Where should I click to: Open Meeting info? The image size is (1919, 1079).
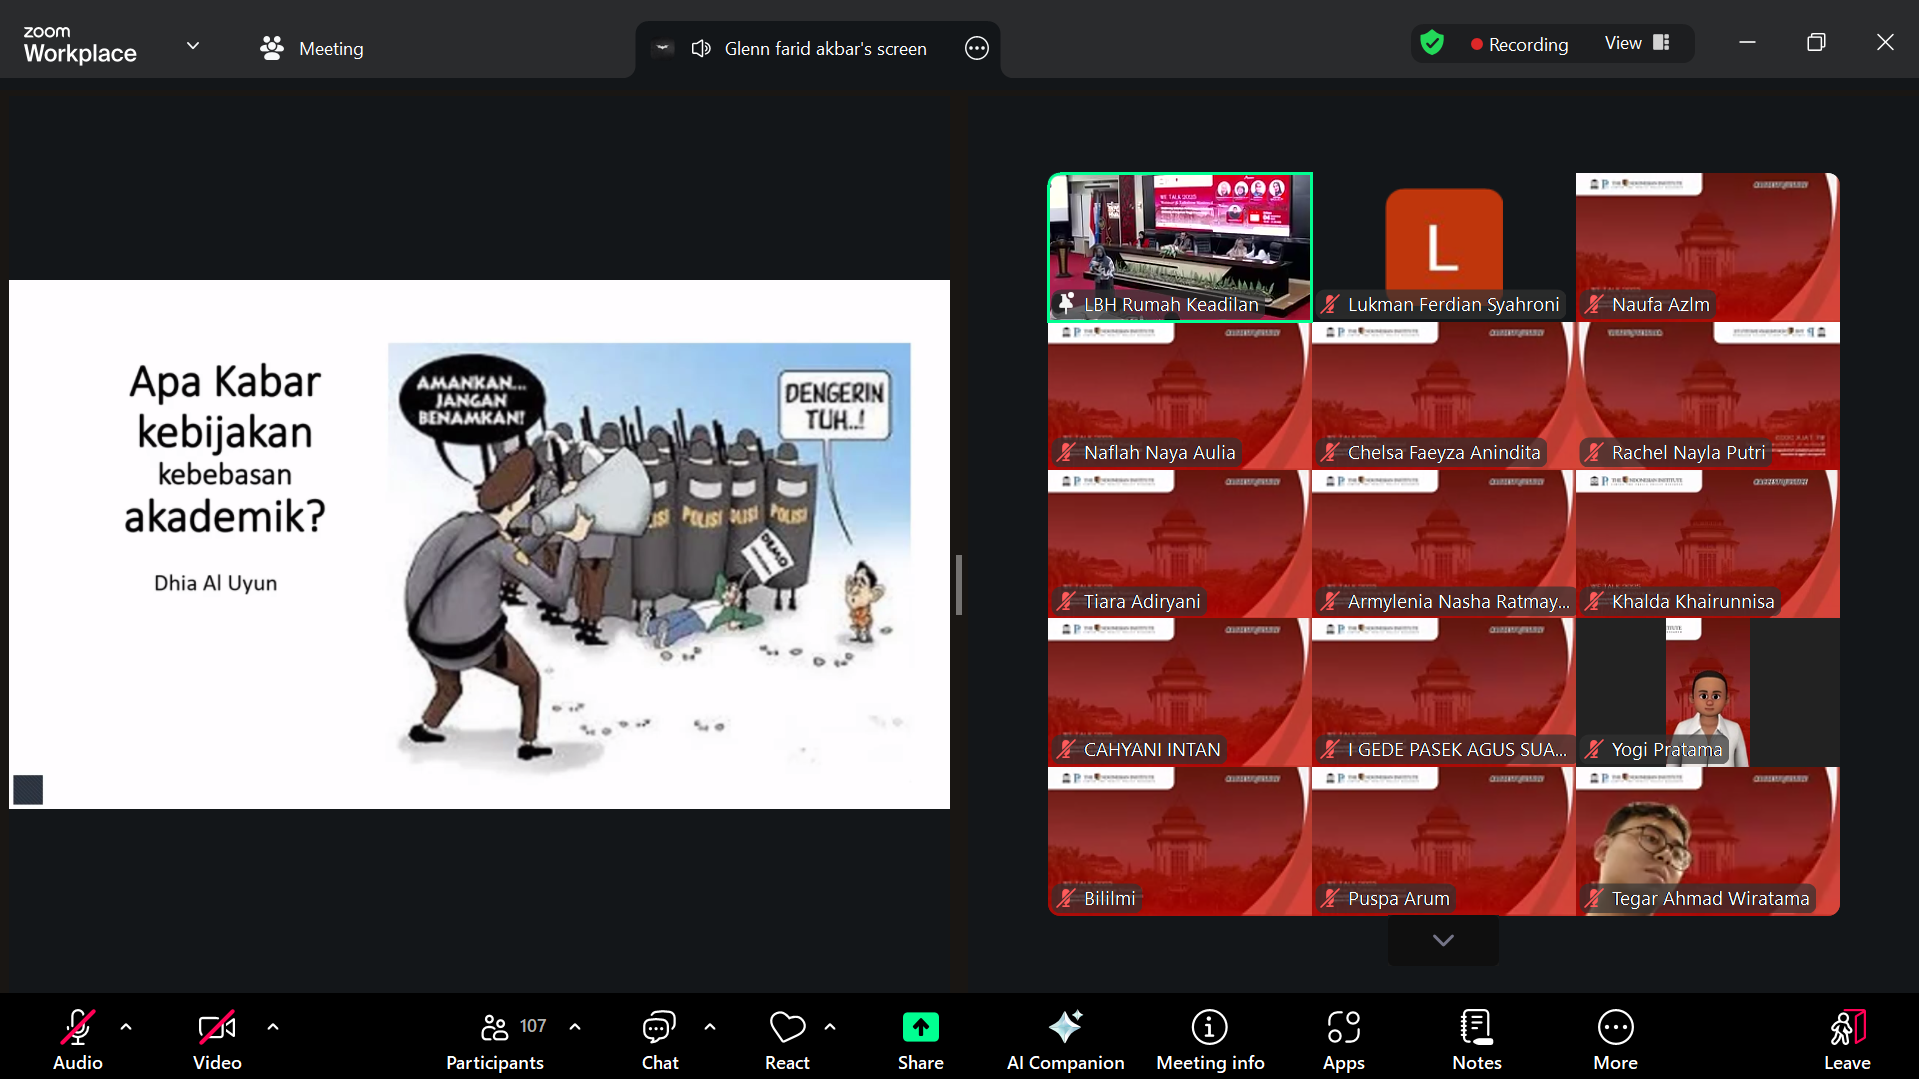[x=1209, y=1039]
